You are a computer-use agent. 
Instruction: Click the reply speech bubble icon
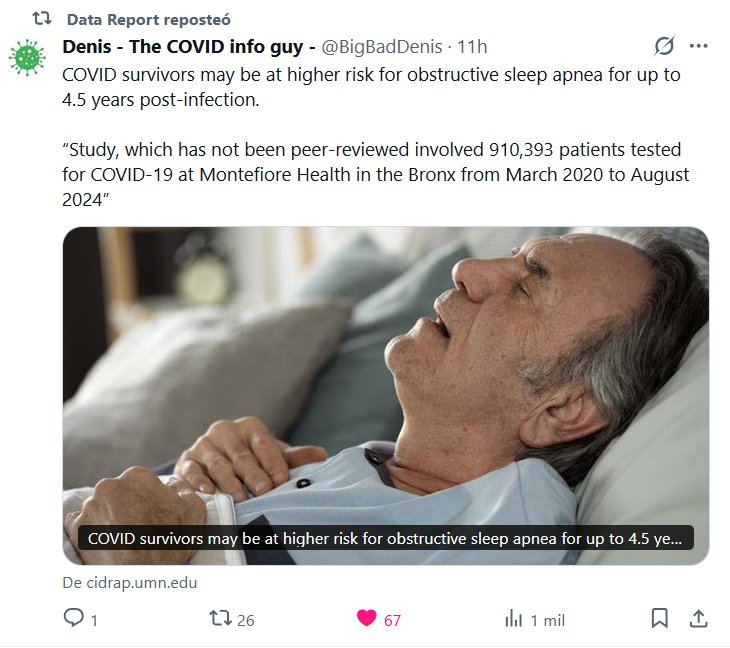coord(73,619)
